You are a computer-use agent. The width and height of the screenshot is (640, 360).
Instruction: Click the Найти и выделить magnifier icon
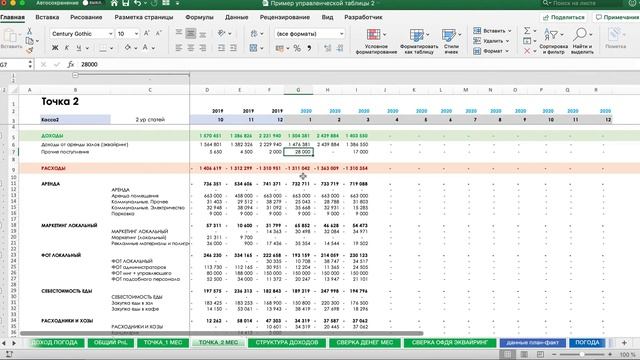tap(580, 34)
